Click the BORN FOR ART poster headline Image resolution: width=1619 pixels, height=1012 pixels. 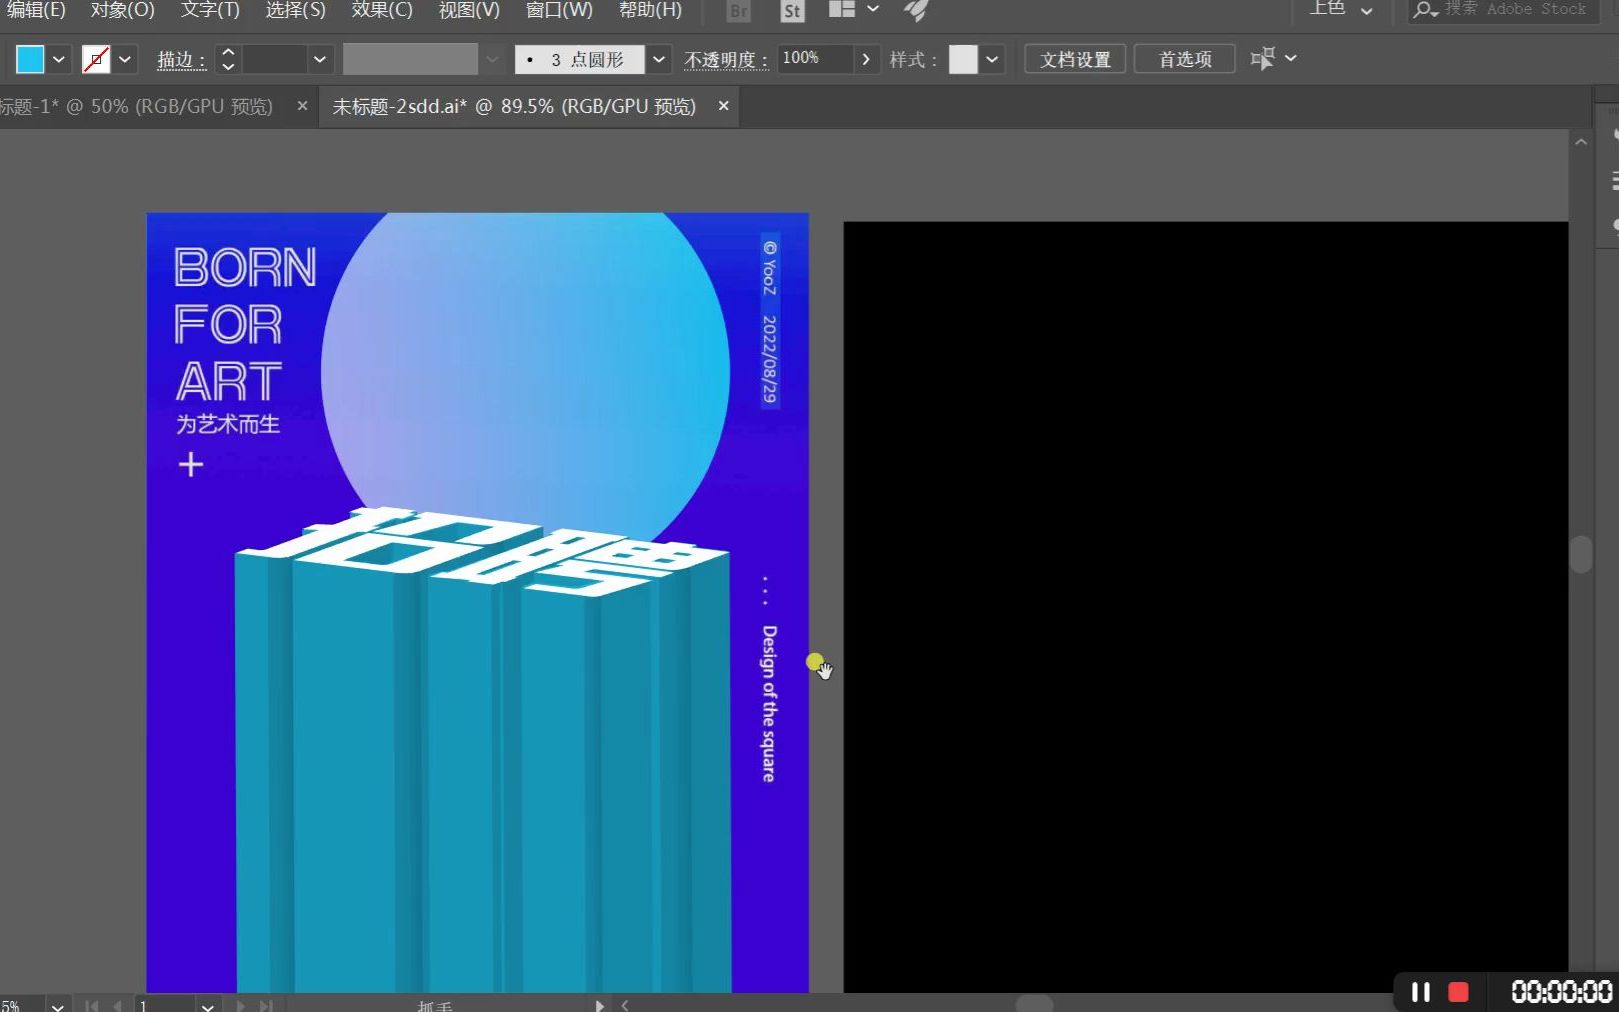pos(244,324)
